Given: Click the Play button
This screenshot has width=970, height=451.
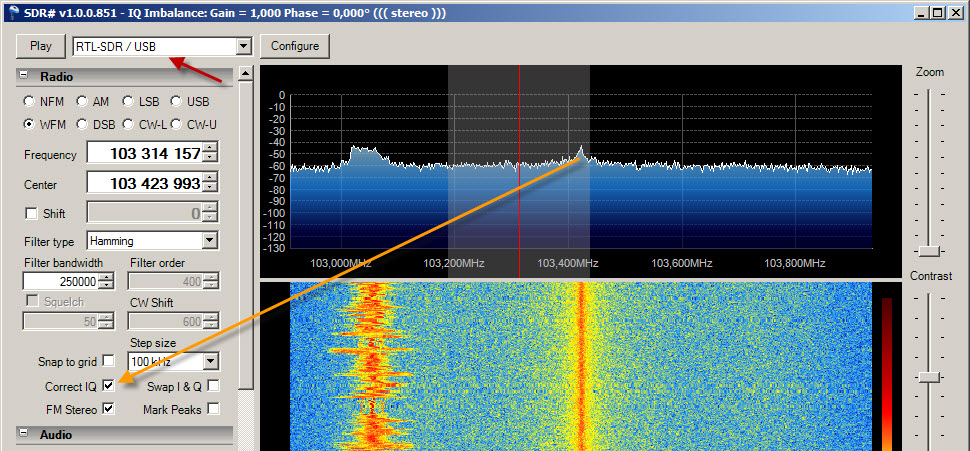Looking at the screenshot, I should (41, 46).
